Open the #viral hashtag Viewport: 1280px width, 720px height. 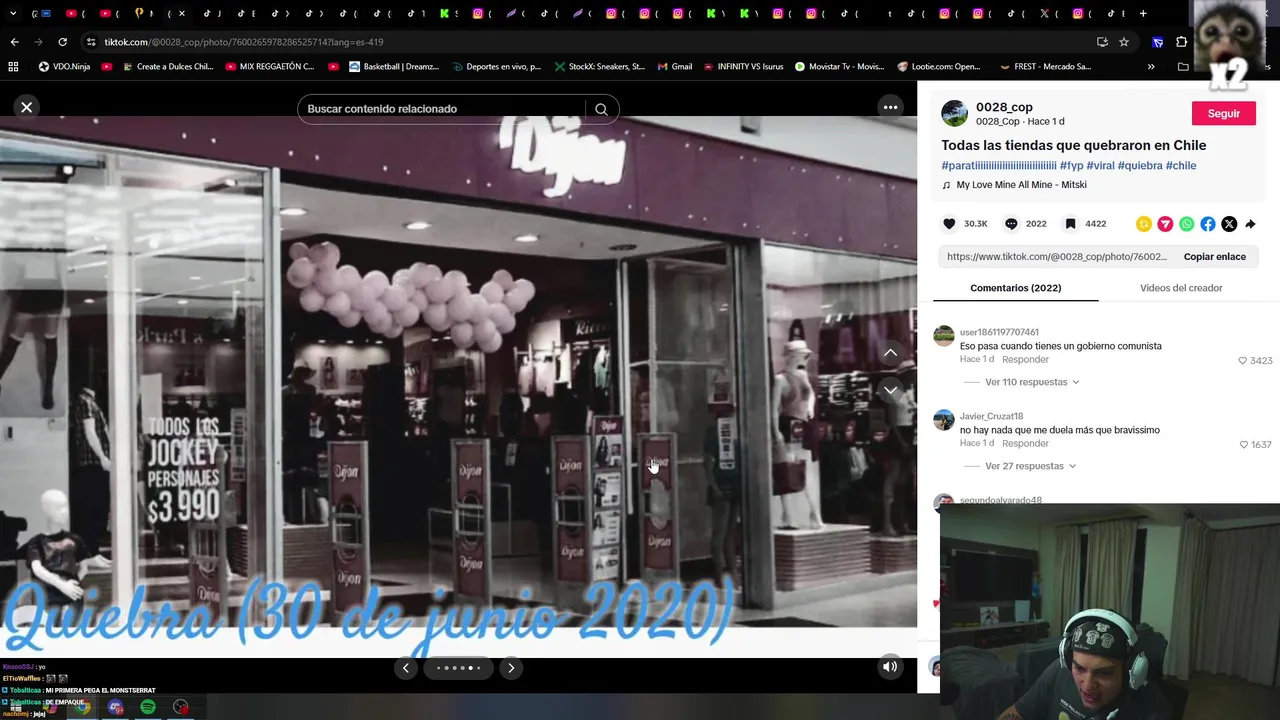[1100, 166]
